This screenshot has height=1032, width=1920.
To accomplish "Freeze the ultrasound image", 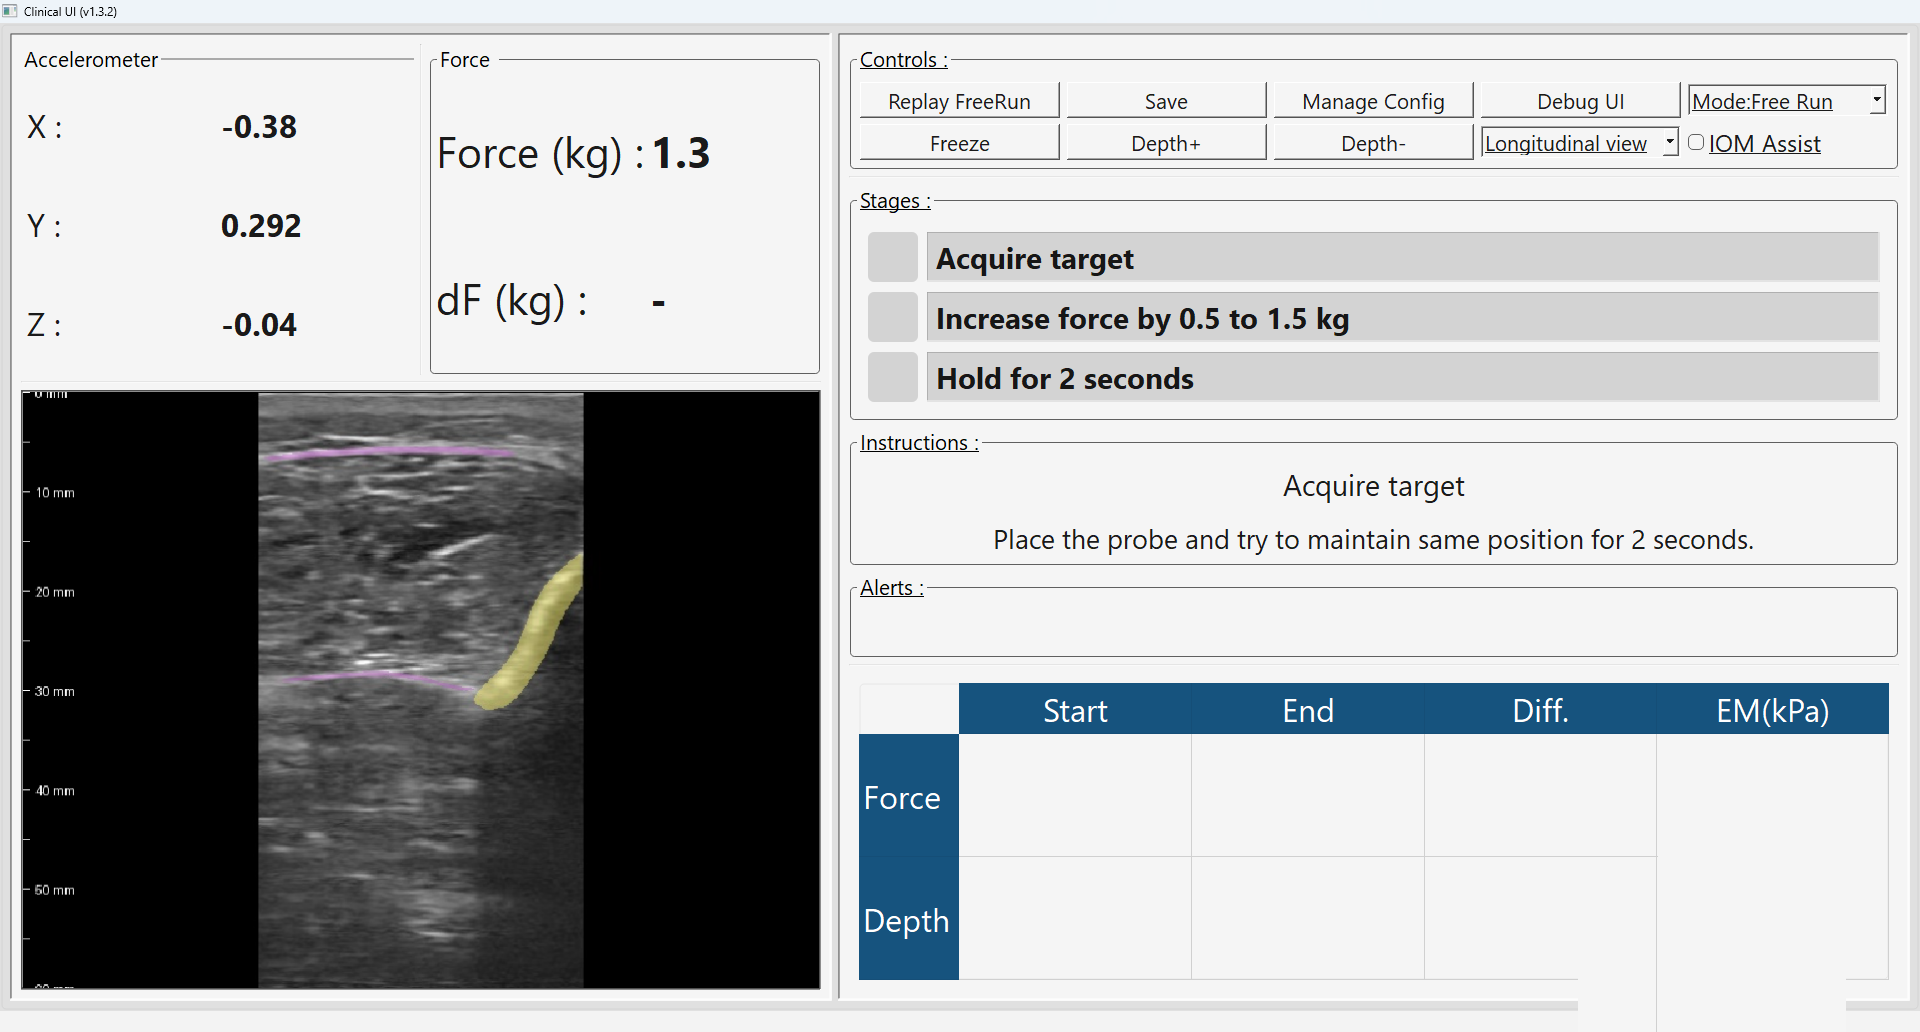I will pos(959,143).
